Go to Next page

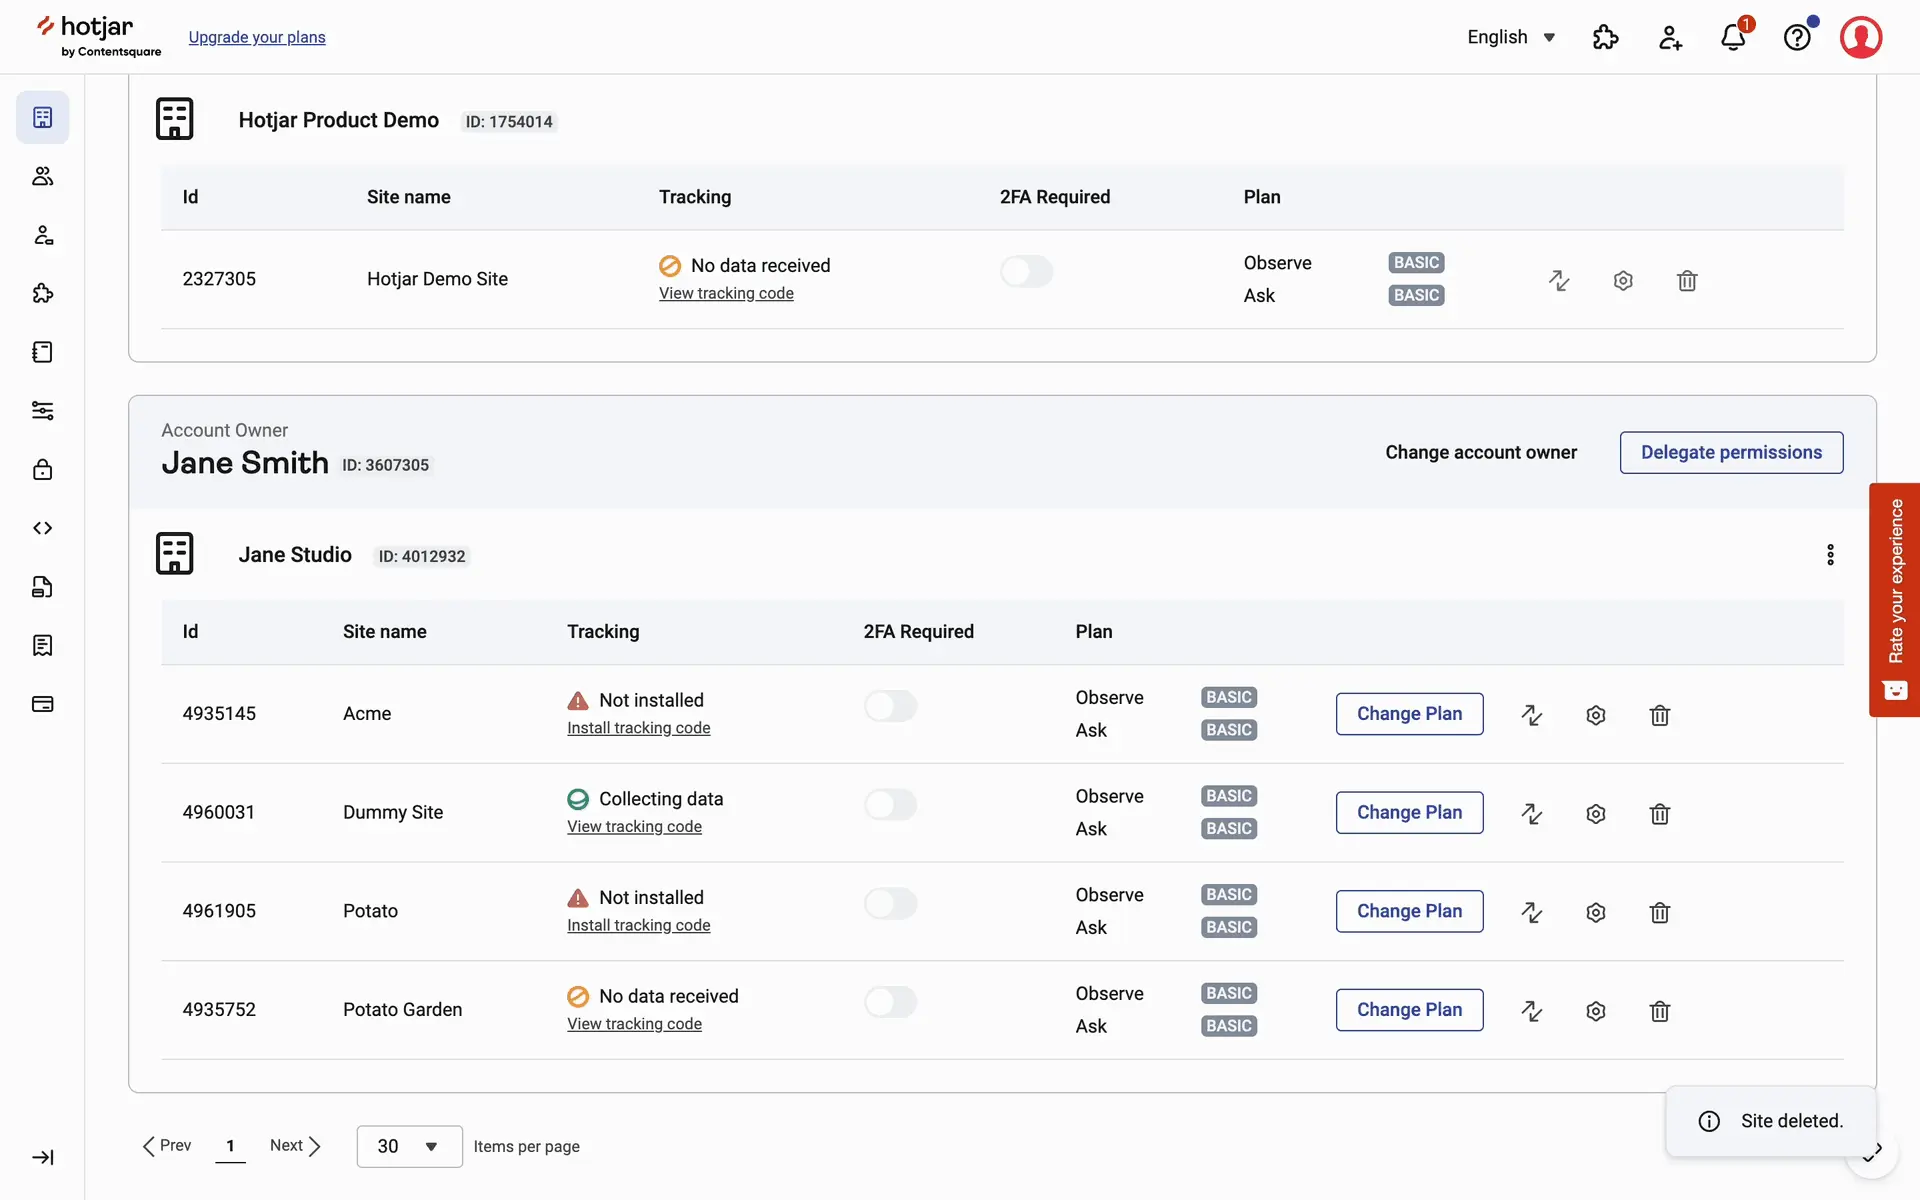click(295, 1146)
